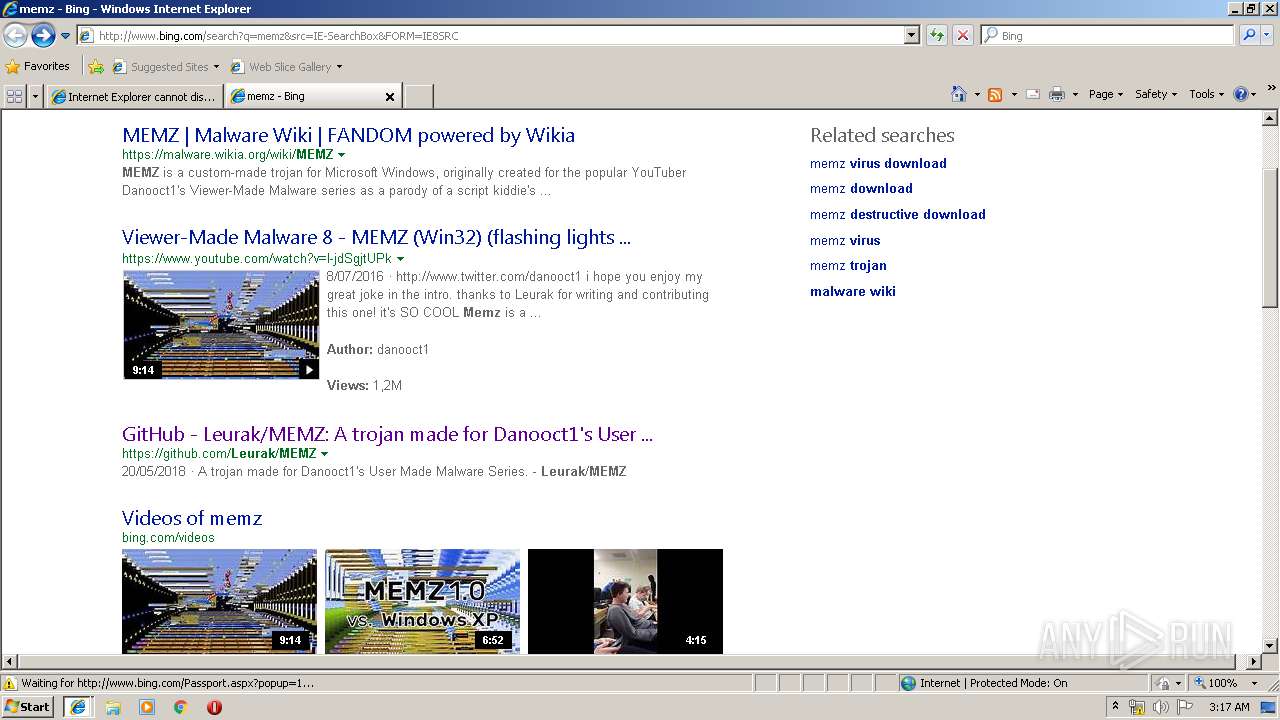
Task: Expand the github.com Leurak/MEMZ URL caret
Action: tap(324, 453)
